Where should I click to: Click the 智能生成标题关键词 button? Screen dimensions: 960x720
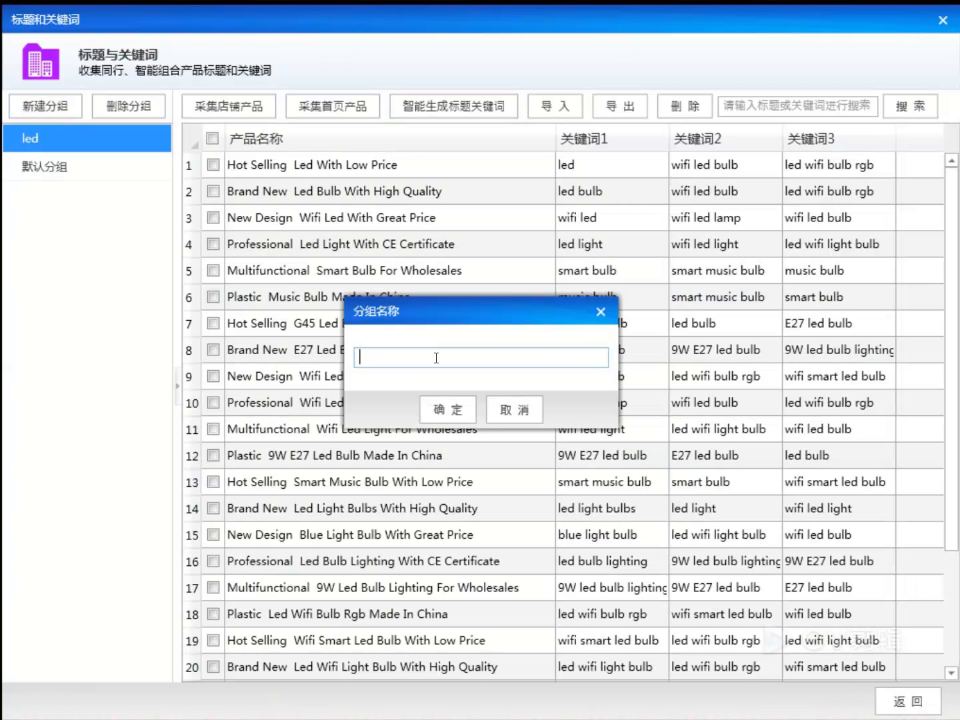pos(454,106)
